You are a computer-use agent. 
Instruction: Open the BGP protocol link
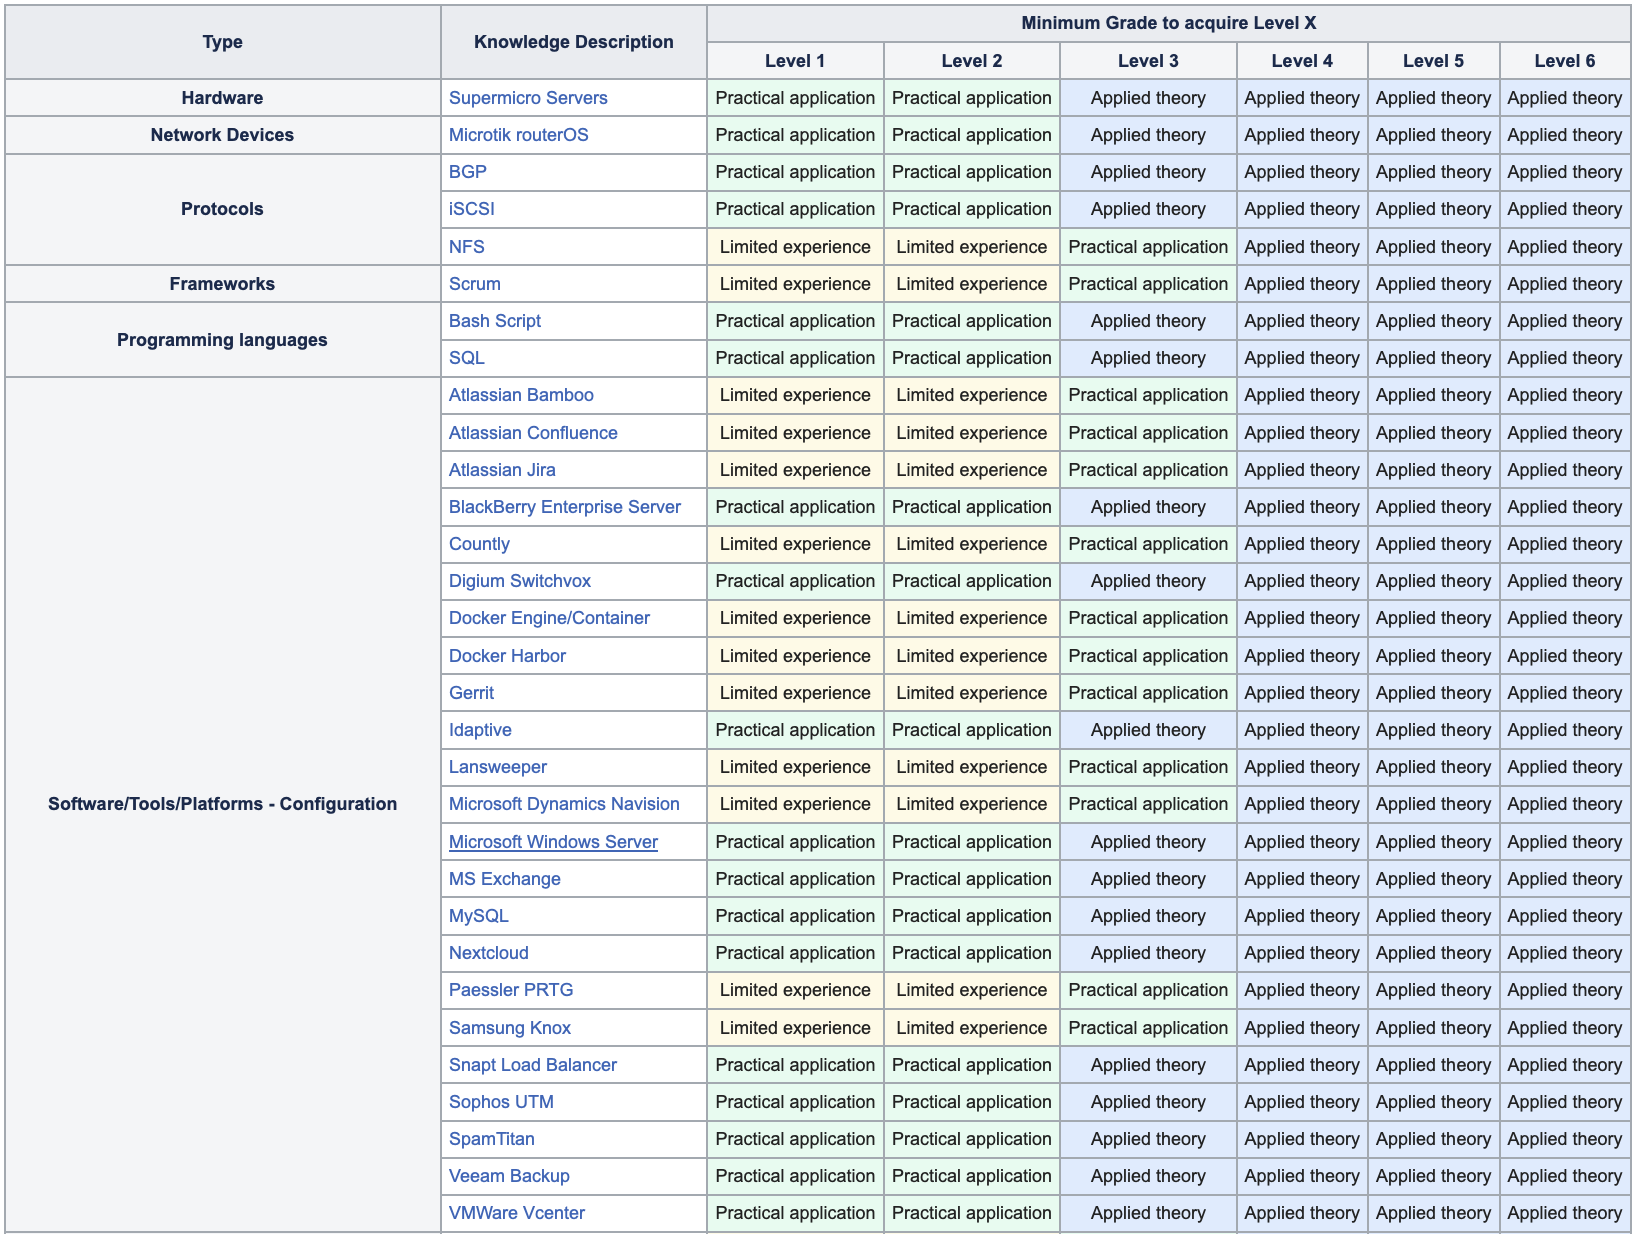[x=467, y=172]
